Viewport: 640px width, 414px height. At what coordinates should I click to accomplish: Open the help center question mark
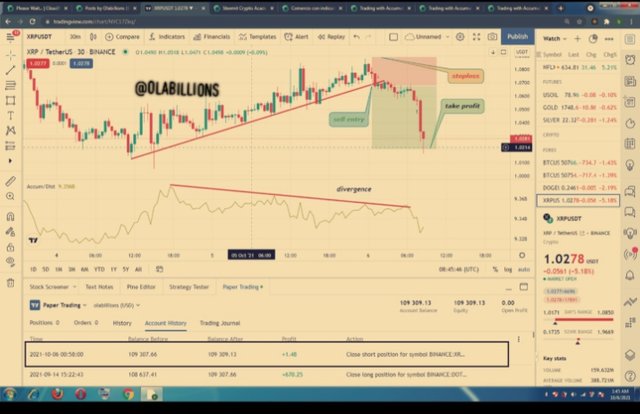click(x=630, y=376)
